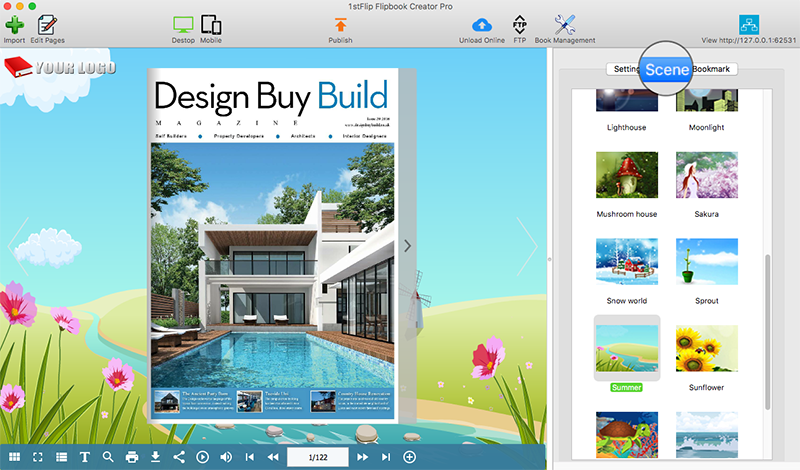Click the Upload Online cloud icon
The width and height of the screenshot is (800, 470).
tap(482, 25)
